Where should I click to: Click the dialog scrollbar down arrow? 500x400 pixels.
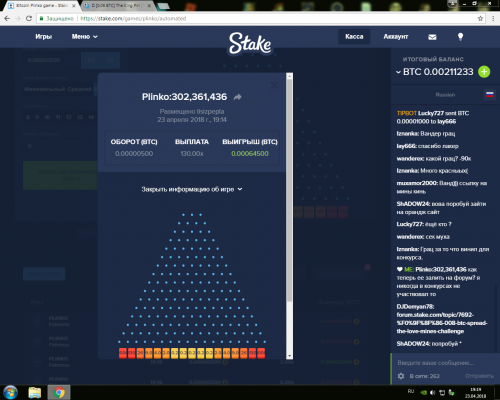289,356
